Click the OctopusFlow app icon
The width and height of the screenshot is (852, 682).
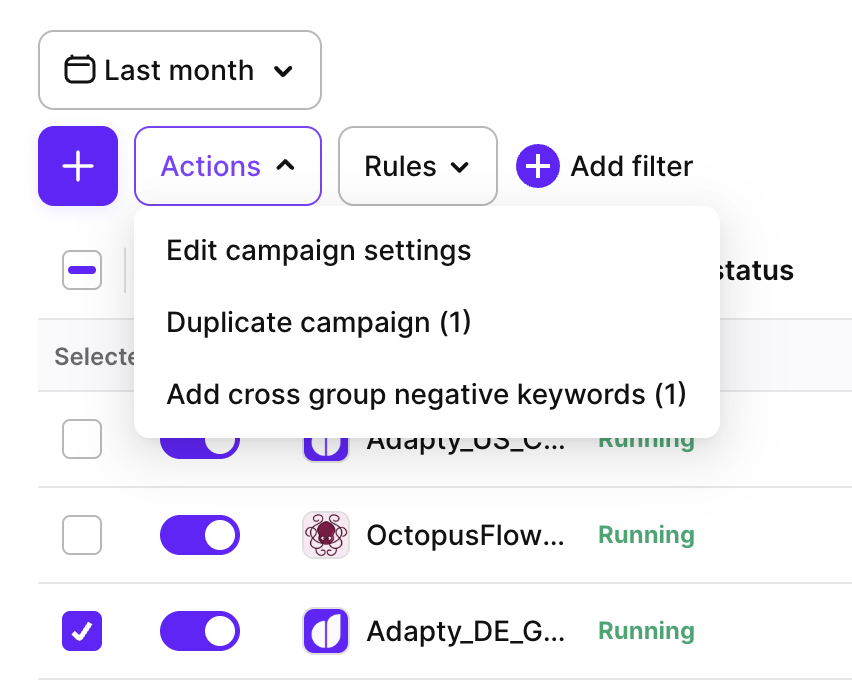326,535
